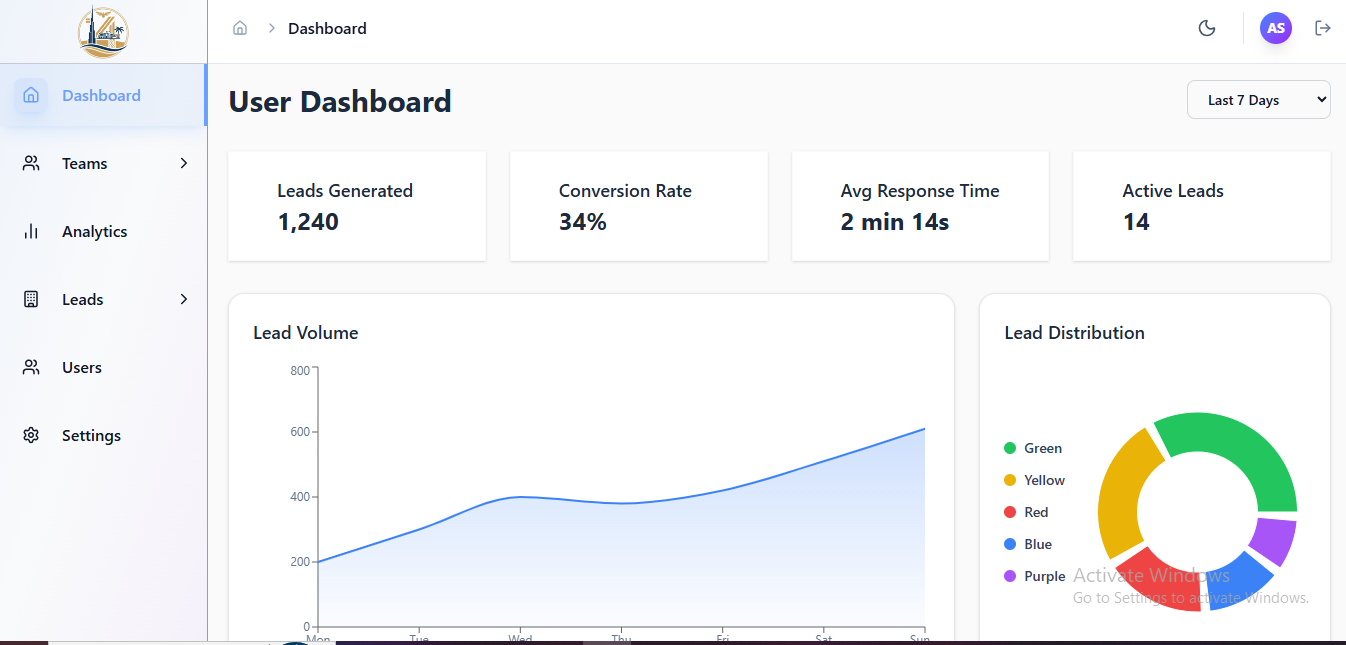
Task: Click the company logo in sidebar
Action: pos(103,32)
